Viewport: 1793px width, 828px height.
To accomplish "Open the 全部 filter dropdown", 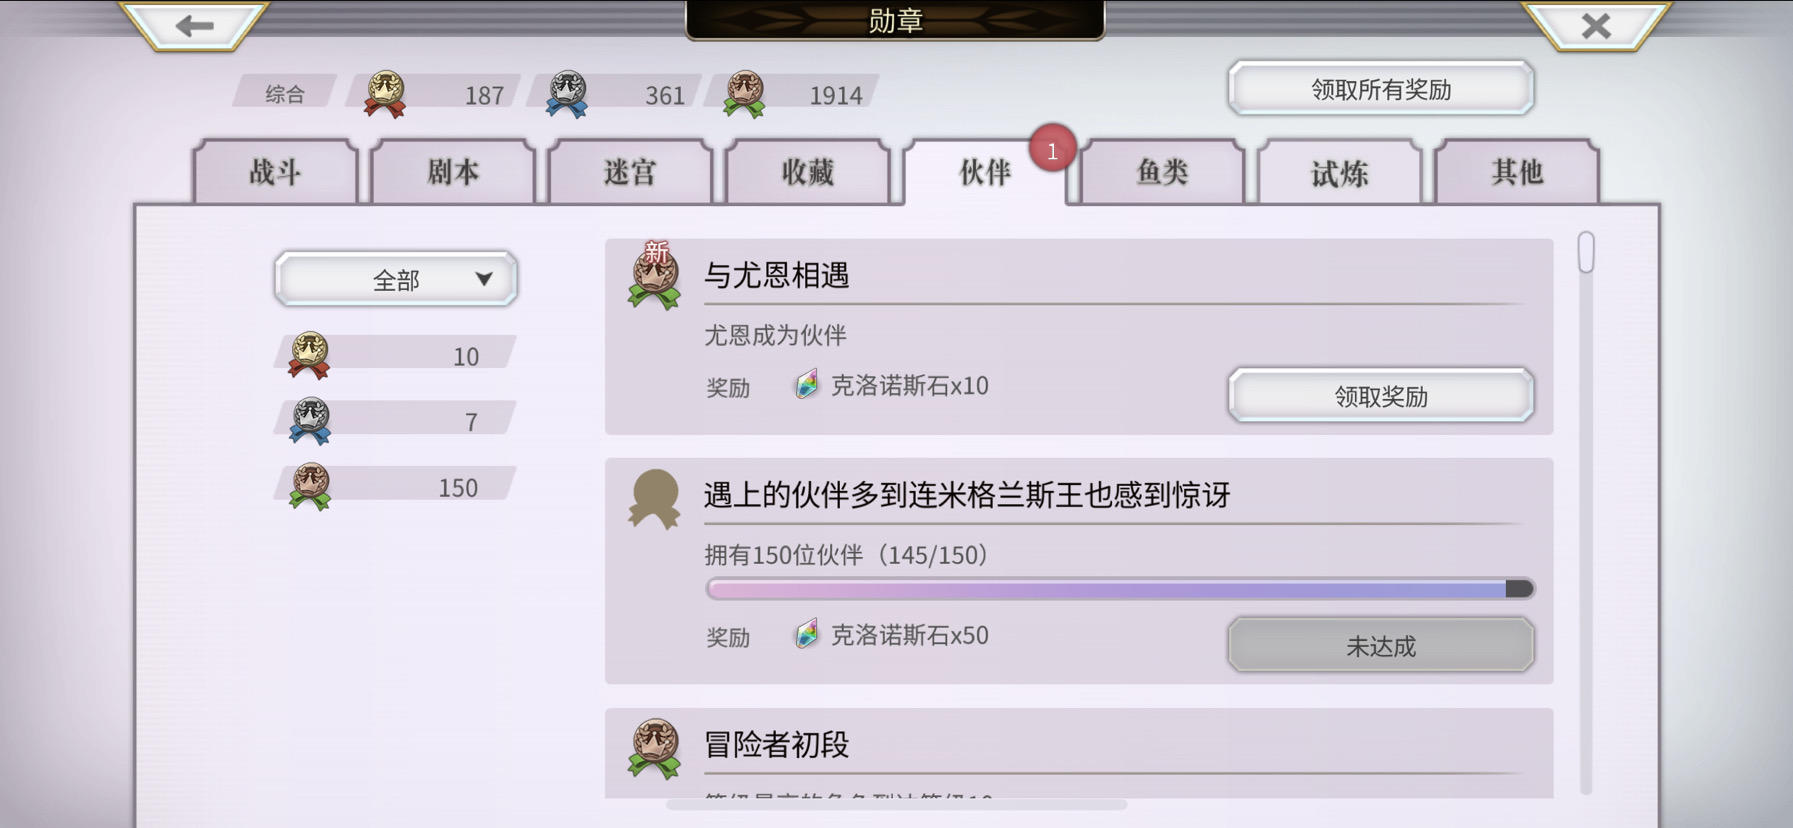I will pos(396,279).
